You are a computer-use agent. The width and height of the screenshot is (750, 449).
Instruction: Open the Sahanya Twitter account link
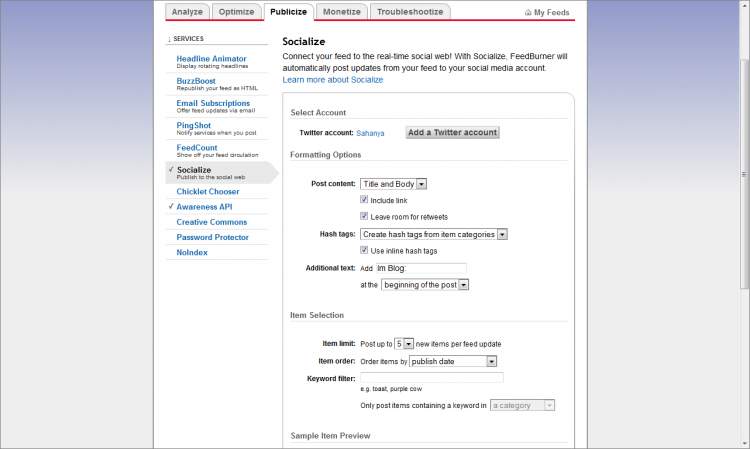point(376,132)
